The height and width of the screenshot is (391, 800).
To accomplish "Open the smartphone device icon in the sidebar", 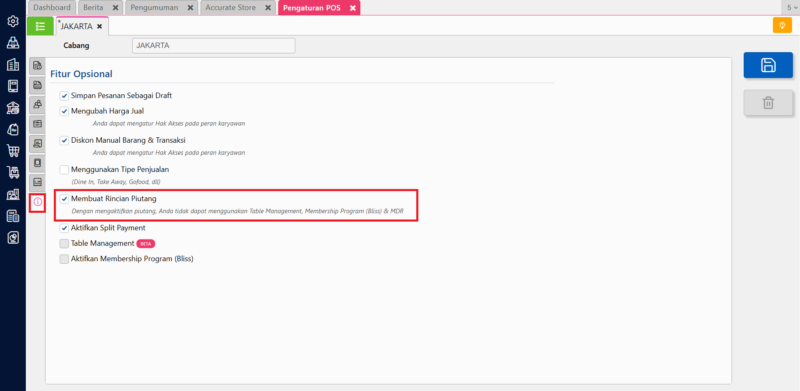I will [x=13, y=86].
